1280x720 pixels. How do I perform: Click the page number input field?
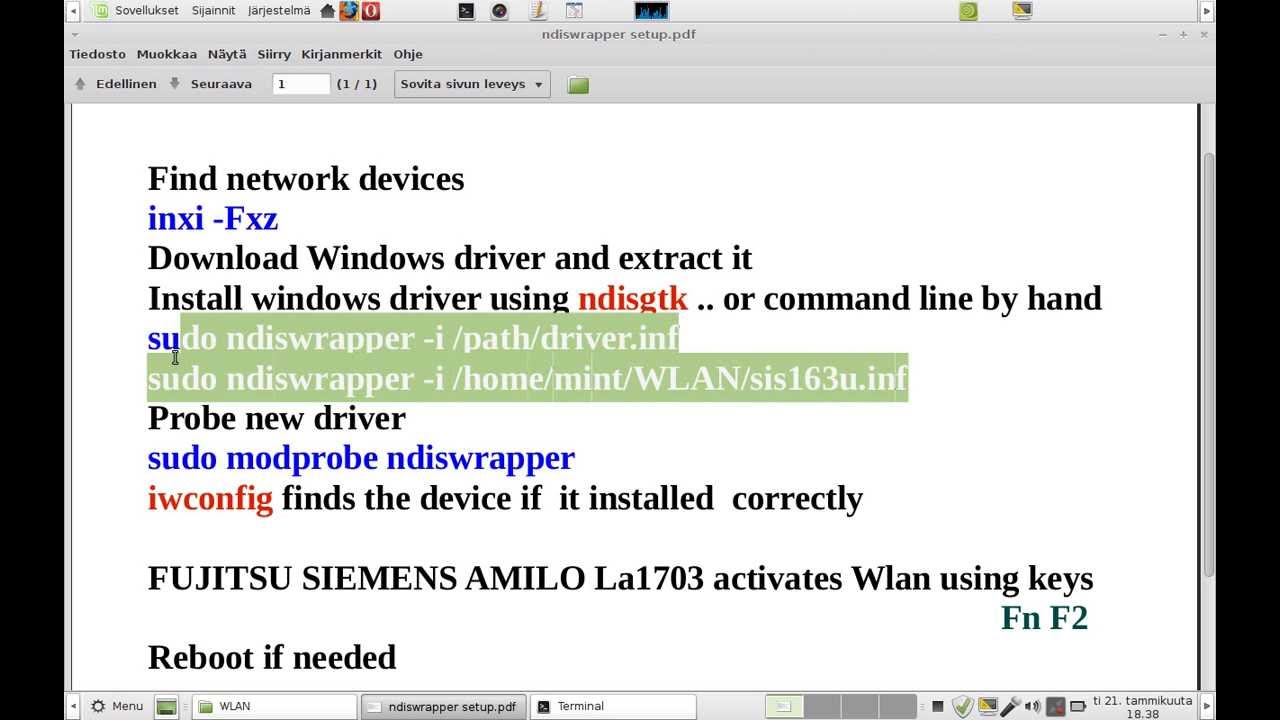(301, 84)
